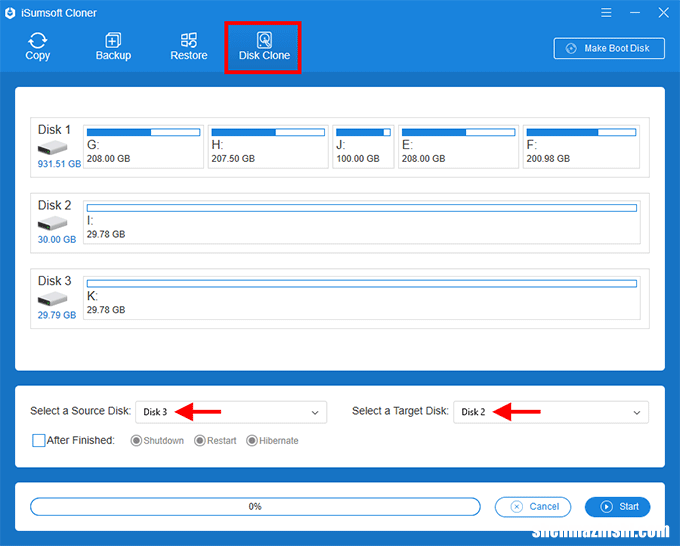
Task: Click the Cancel button
Action: [533, 507]
